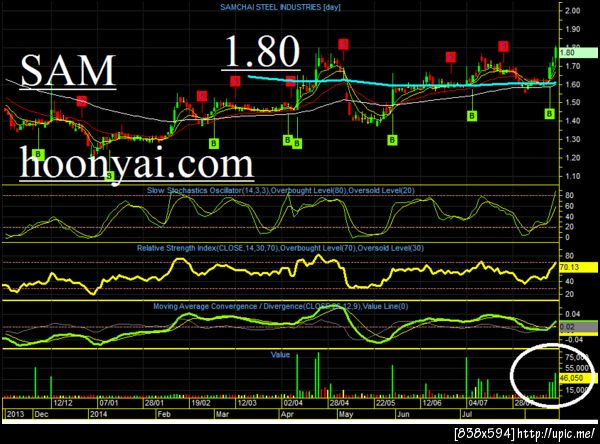Select the red S marker where the cyan trend line starts

[290, 81]
